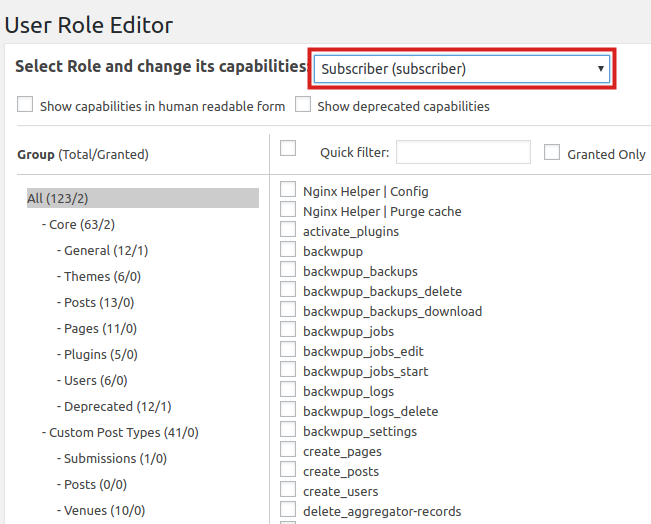This screenshot has width=651, height=524.
Task: Check the delete_aggregator-records capability
Action: pyautogui.click(x=288, y=511)
